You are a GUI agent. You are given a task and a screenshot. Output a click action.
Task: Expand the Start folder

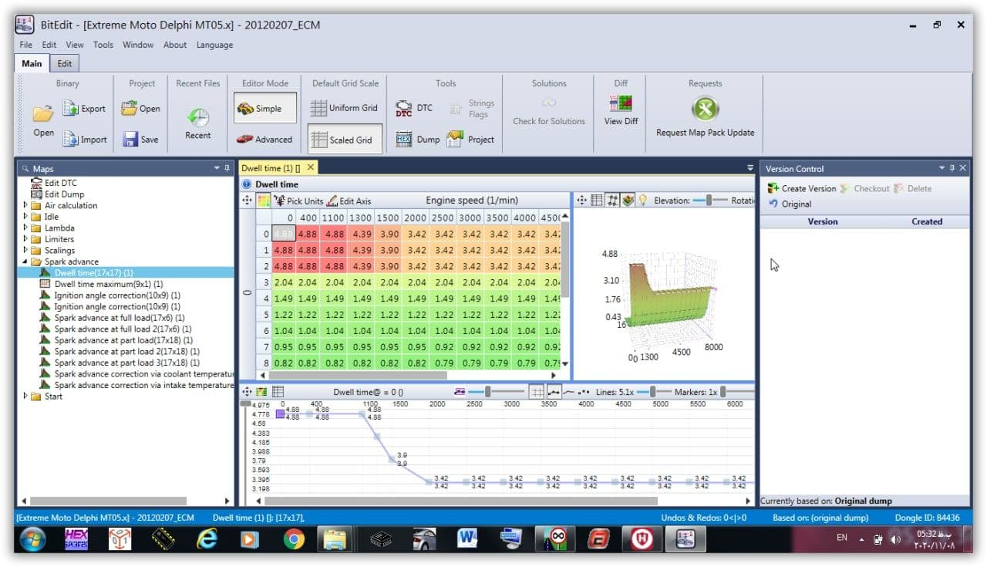pos(25,396)
